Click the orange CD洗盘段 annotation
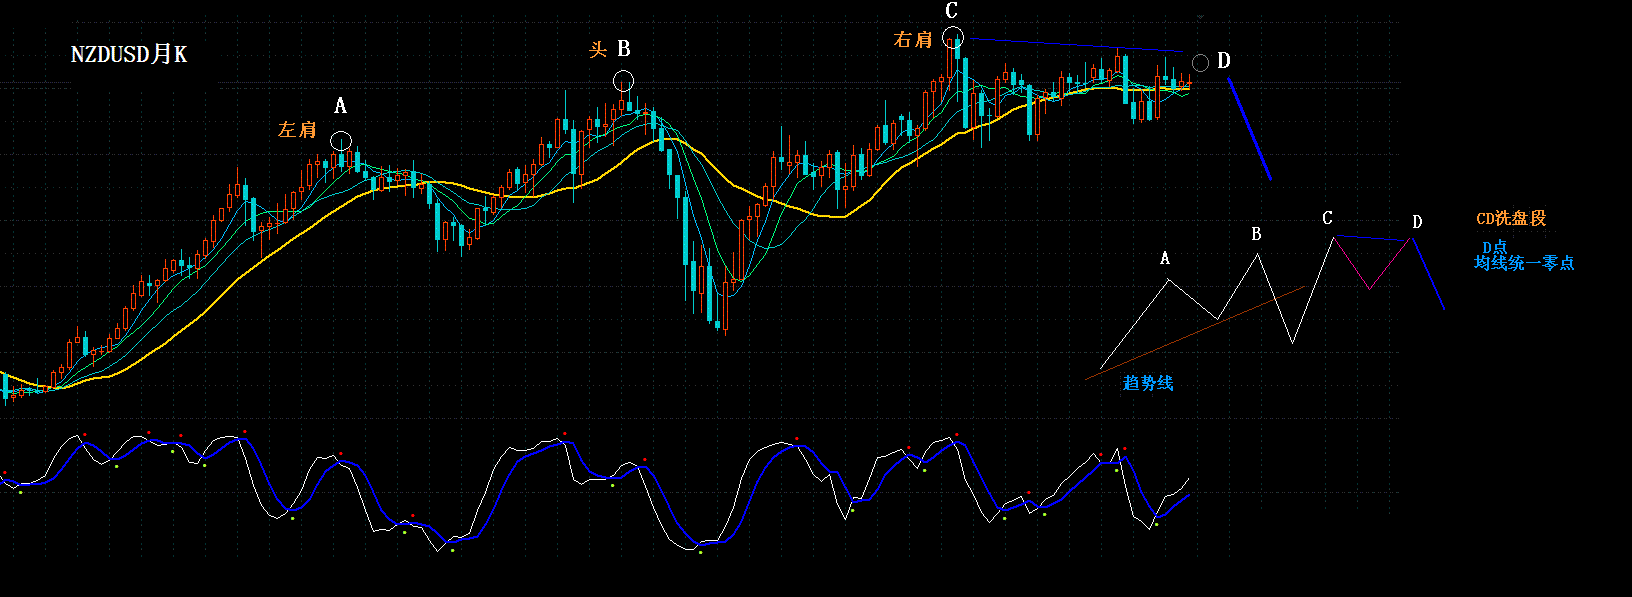 [x=1511, y=218]
